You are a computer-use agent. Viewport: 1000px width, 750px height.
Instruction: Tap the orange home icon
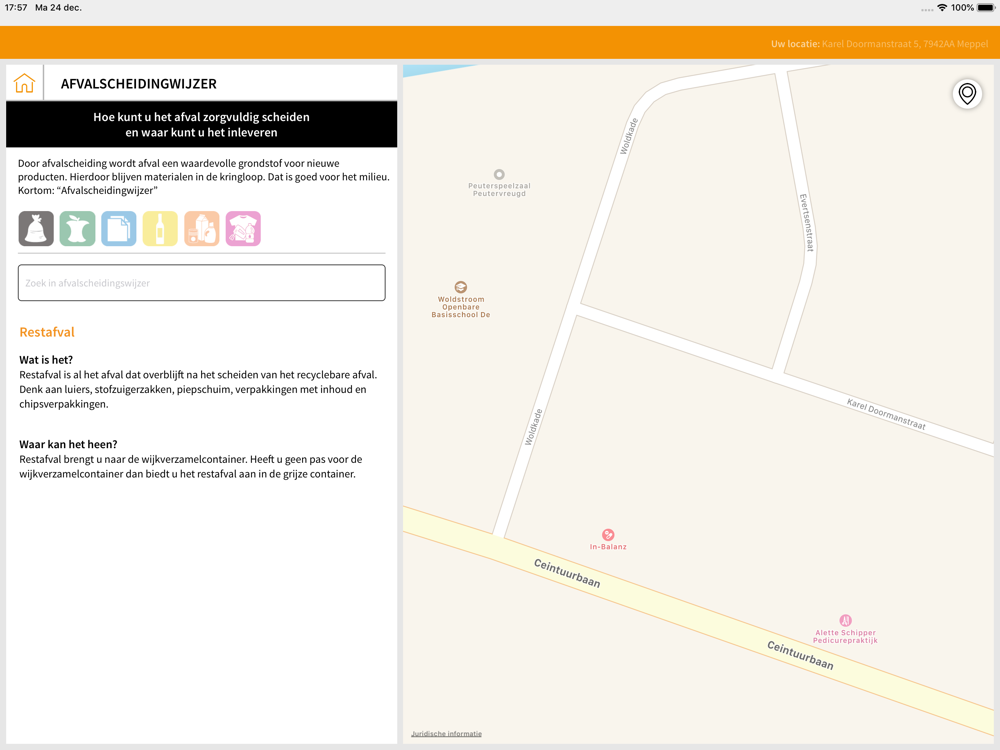24,83
